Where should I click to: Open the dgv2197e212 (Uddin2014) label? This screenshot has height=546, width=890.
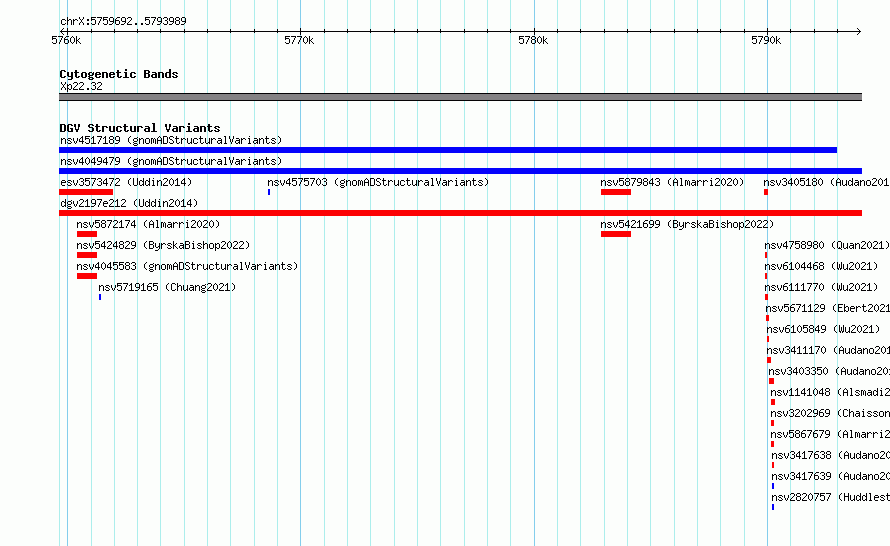click(x=129, y=203)
